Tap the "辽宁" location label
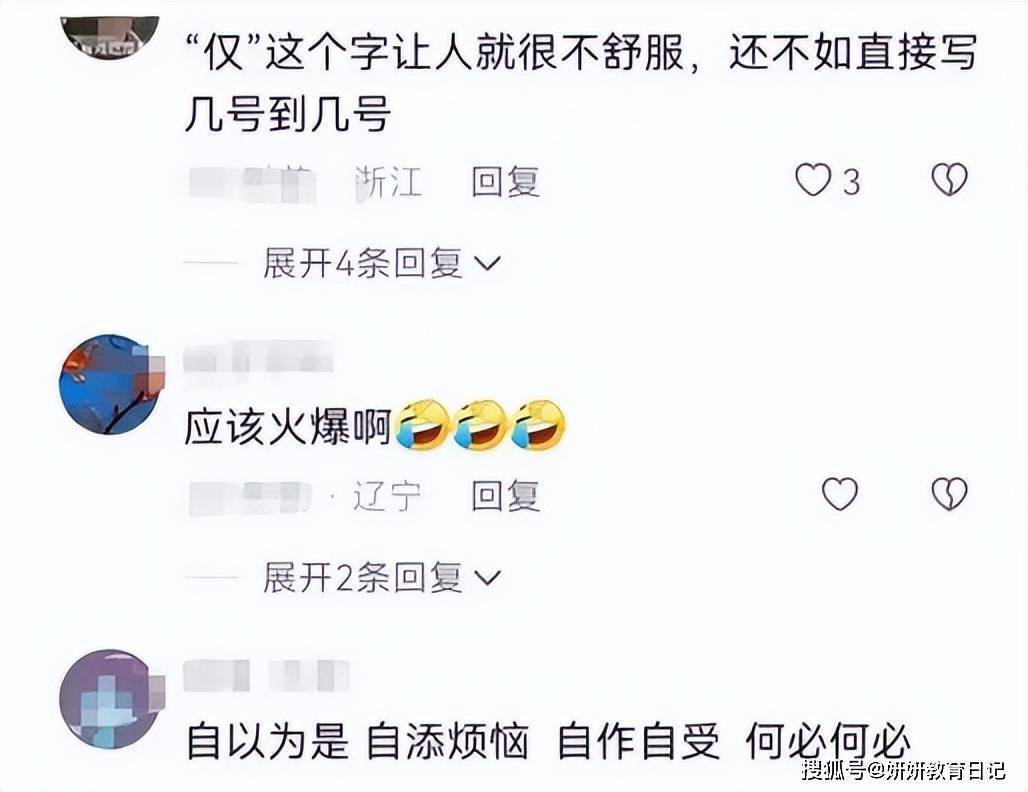This screenshot has height=792, width=1028. pyautogui.click(x=388, y=496)
